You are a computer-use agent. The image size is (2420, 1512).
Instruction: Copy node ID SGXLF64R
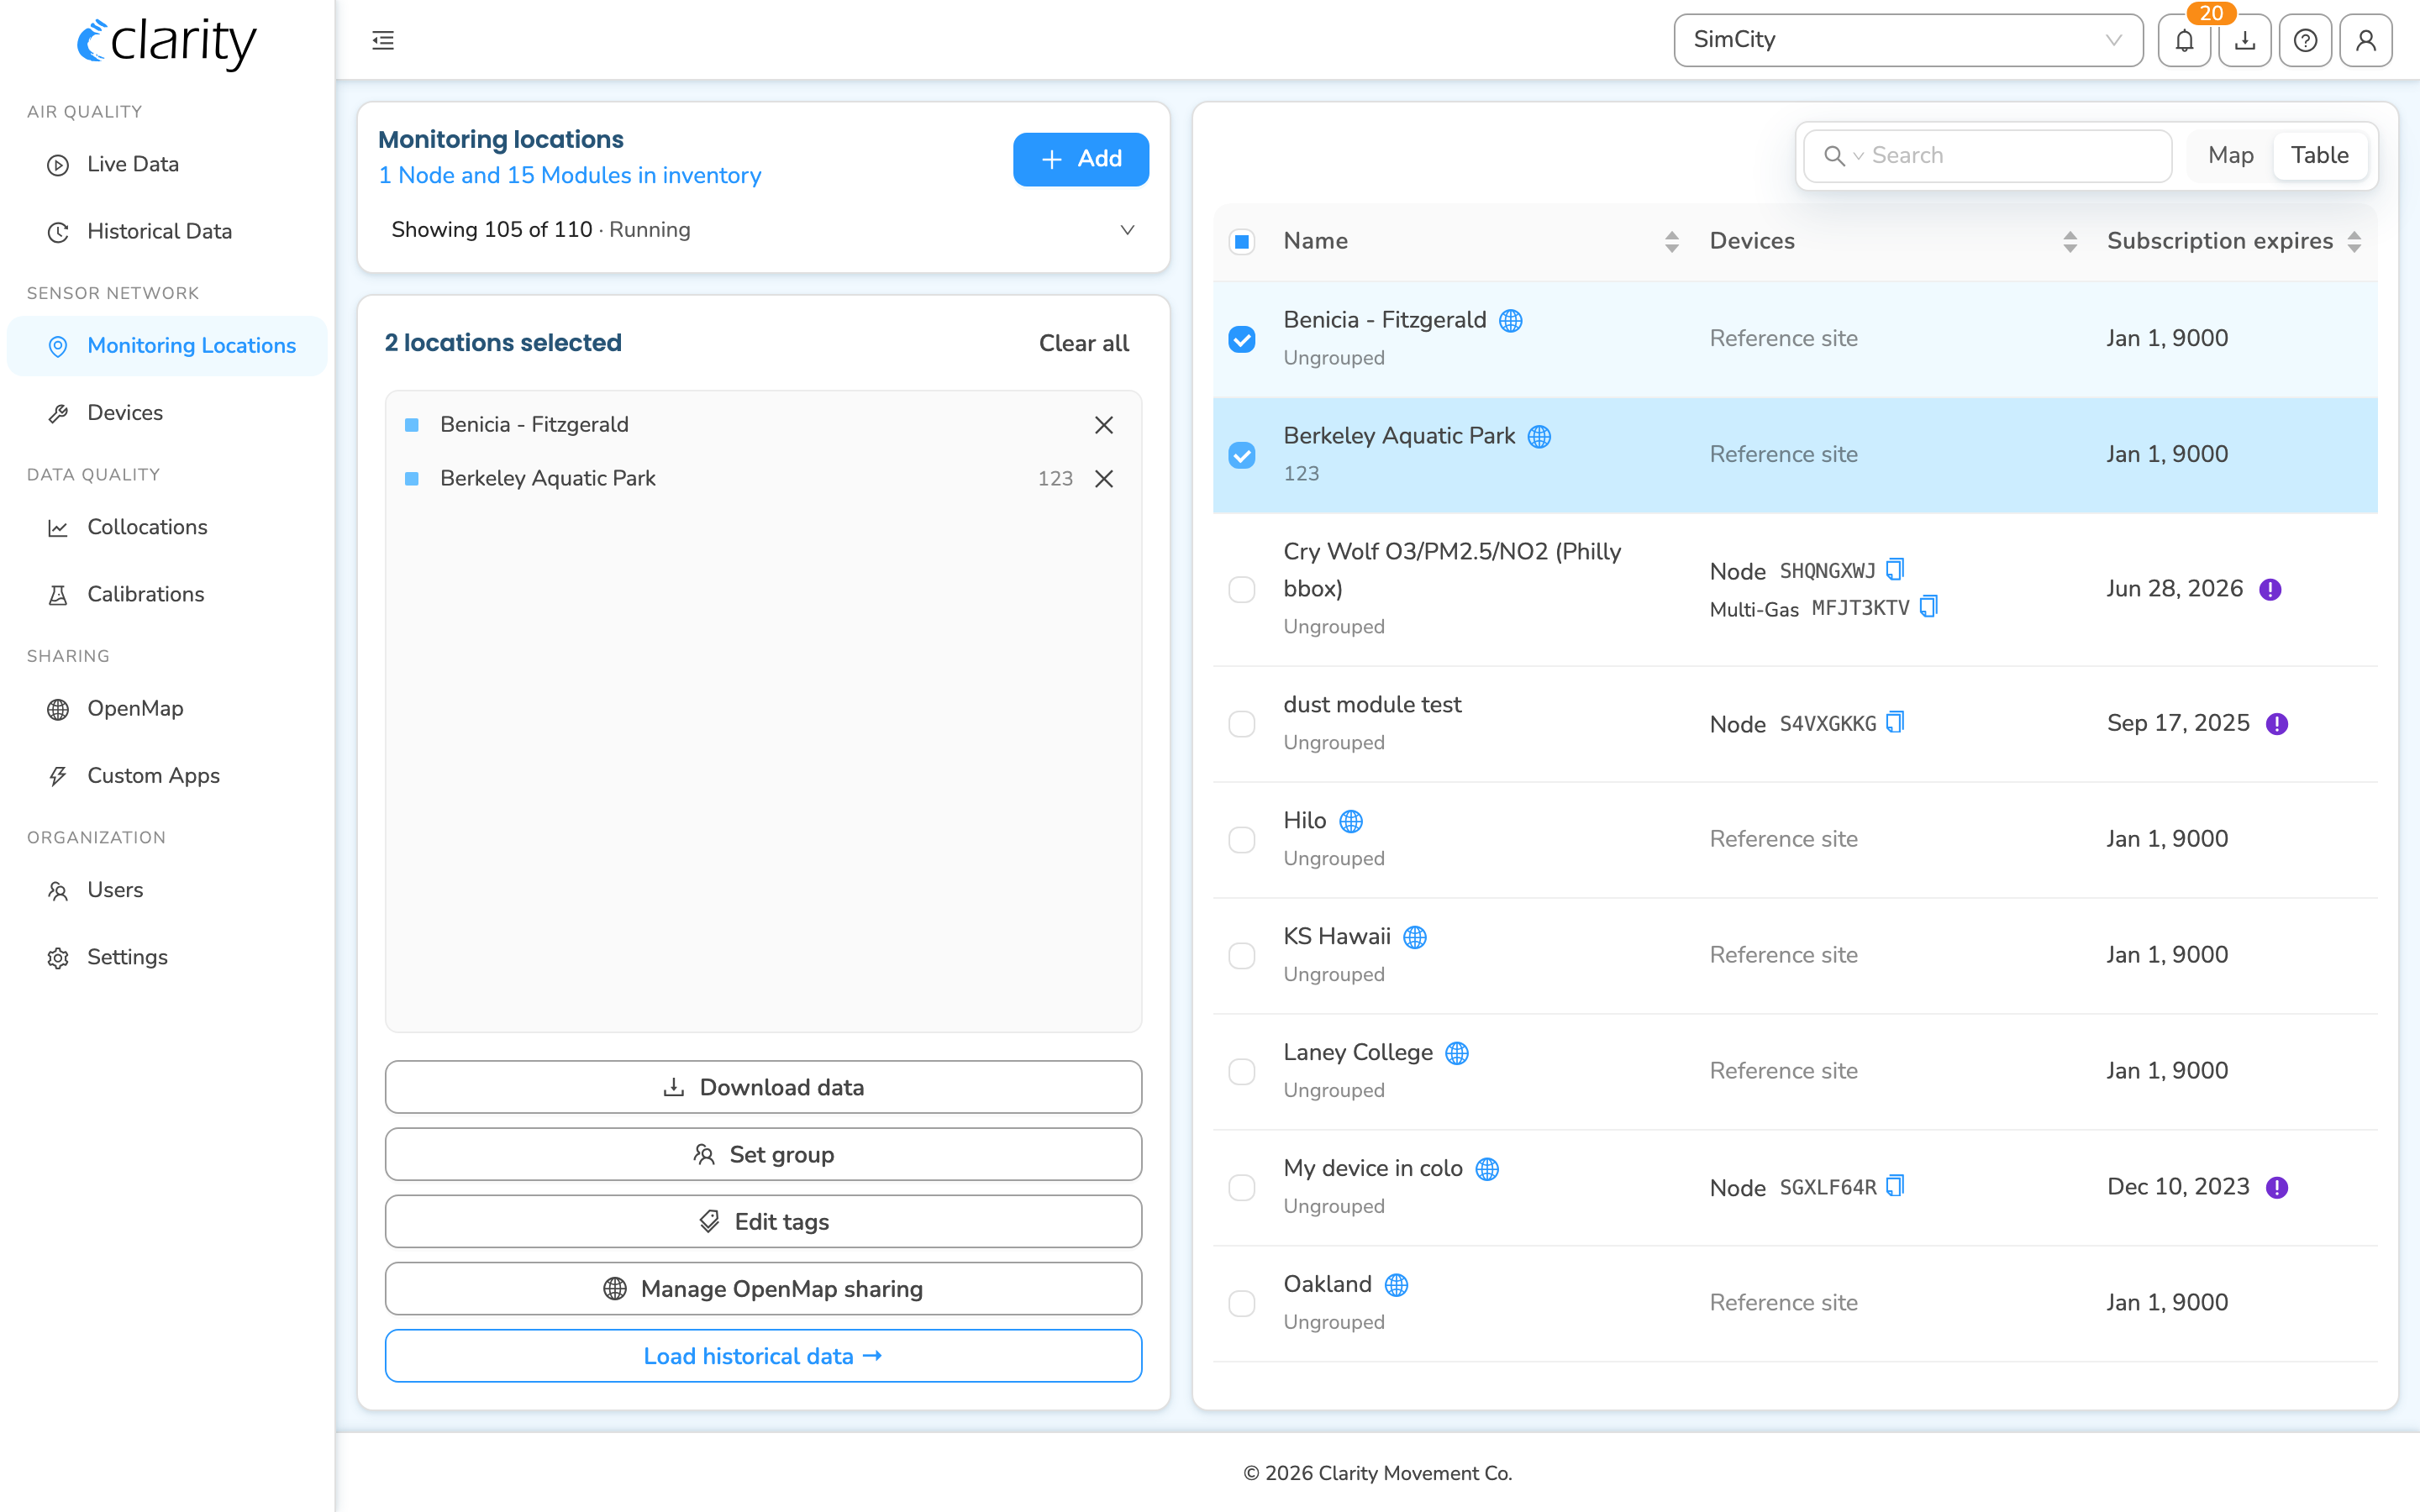(x=1895, y=1186)
